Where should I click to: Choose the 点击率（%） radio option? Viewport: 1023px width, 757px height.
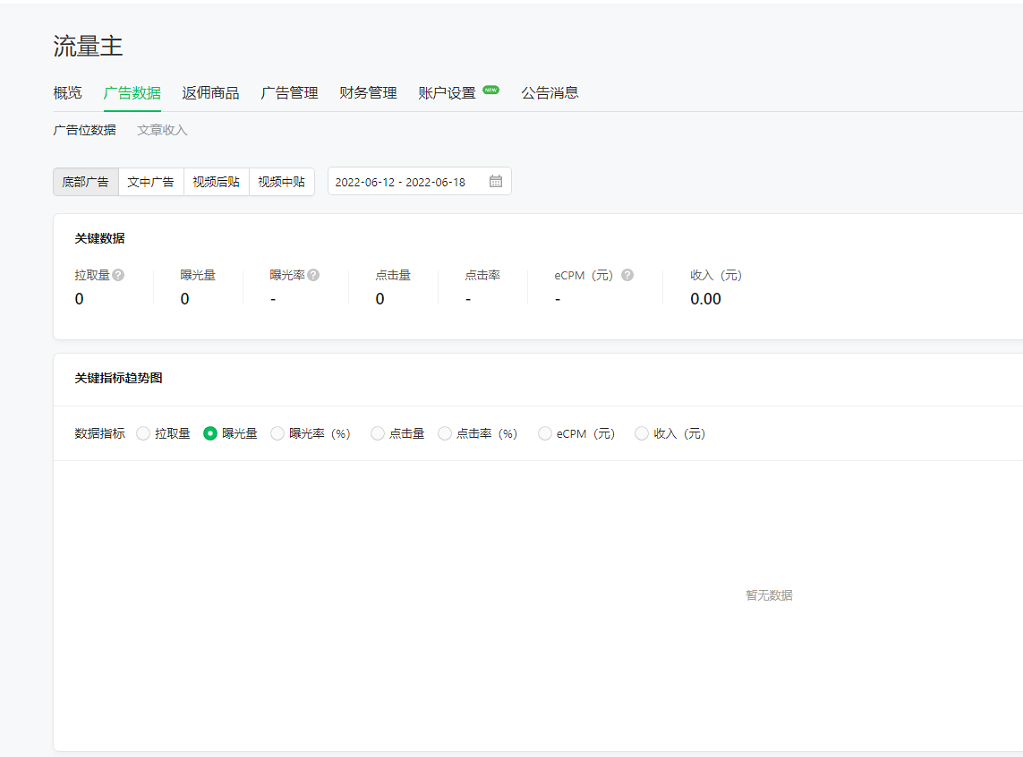445,434
